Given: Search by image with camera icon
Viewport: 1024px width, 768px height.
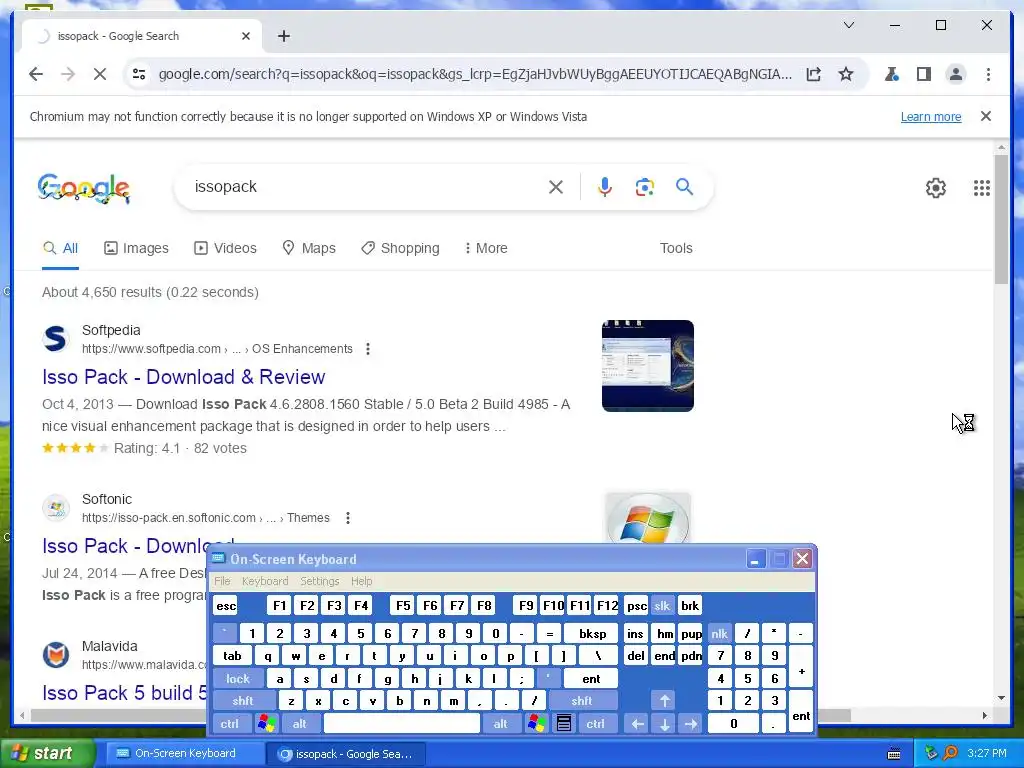Looking at the screenshot, I should tap(645, 187).
